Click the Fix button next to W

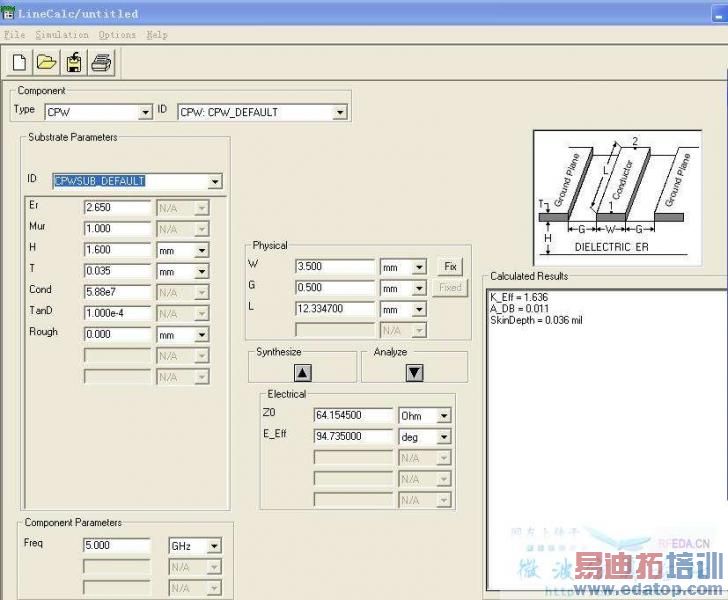click(x=450, y=267)
